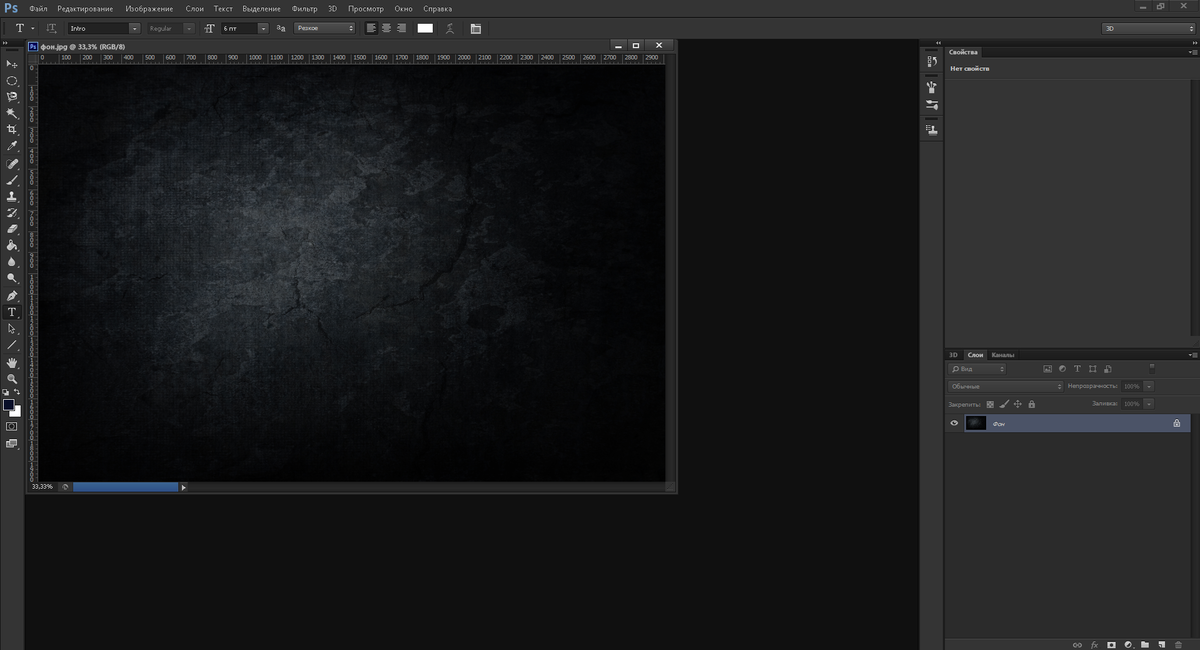Toggle lock transparent pixels
Screen dimensions: 1200x650
click(990, 404)
